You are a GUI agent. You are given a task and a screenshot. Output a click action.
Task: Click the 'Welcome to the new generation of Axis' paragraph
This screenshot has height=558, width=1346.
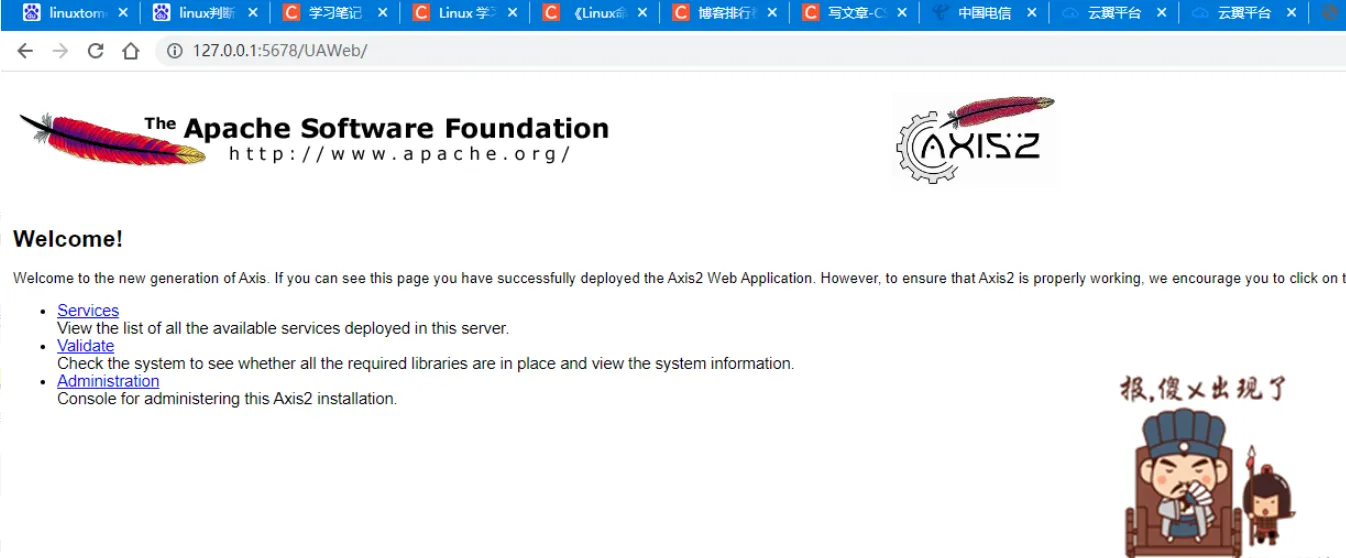[679, 278]
